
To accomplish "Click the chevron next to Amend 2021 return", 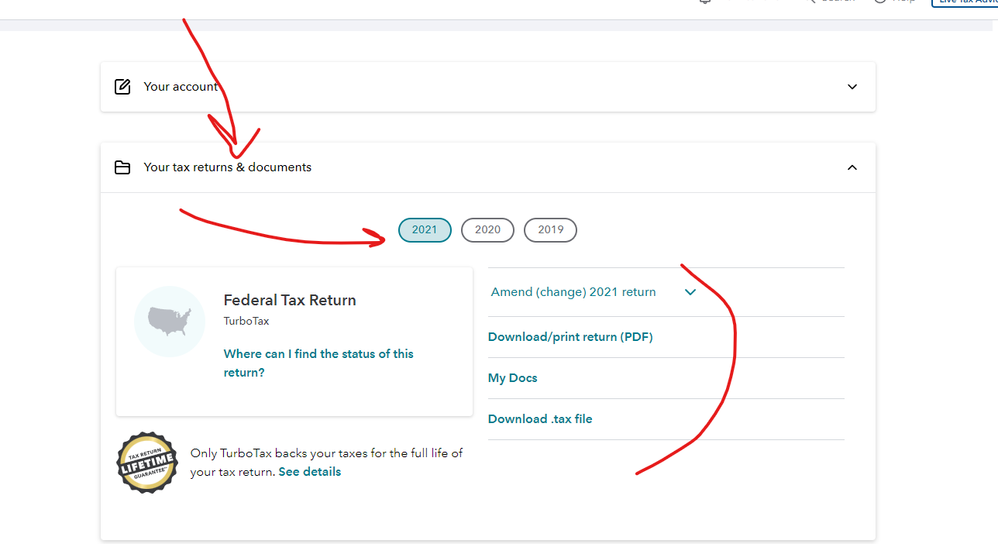I will click(690, 292).
